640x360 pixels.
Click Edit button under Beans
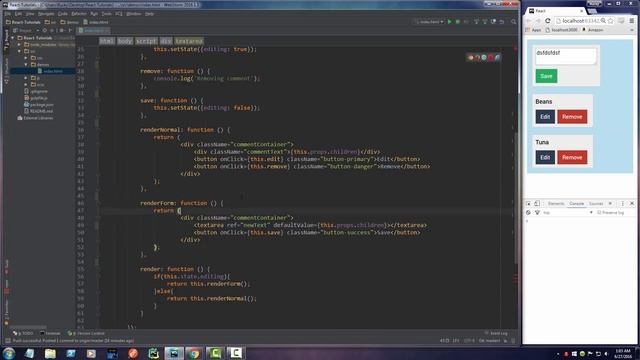click(545, 117)
